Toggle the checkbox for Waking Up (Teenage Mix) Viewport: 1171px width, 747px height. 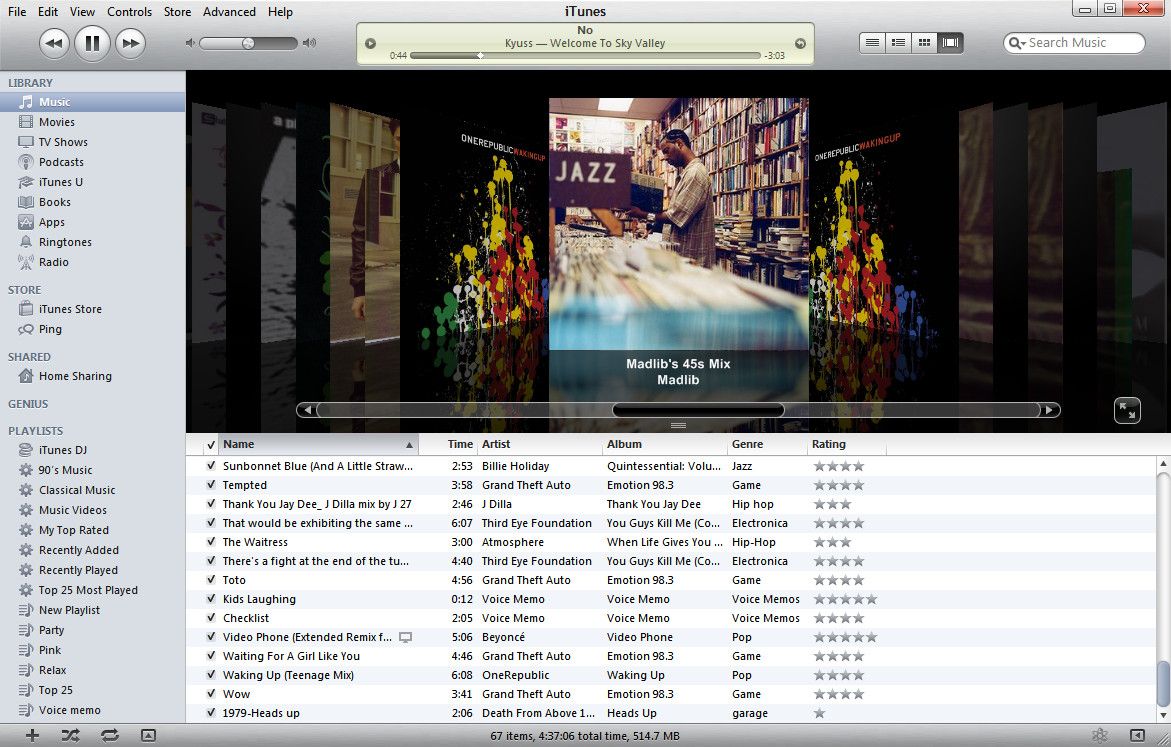209,675
